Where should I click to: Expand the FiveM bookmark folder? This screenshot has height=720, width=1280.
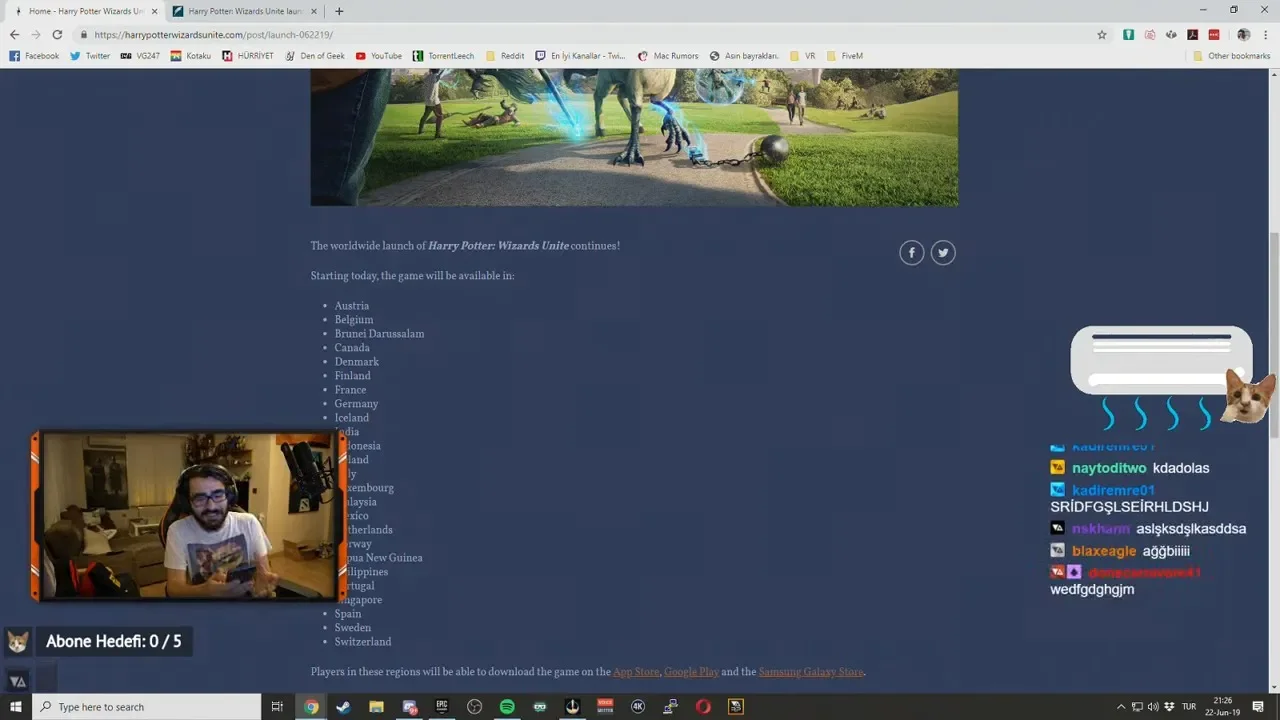pos(844,56)
